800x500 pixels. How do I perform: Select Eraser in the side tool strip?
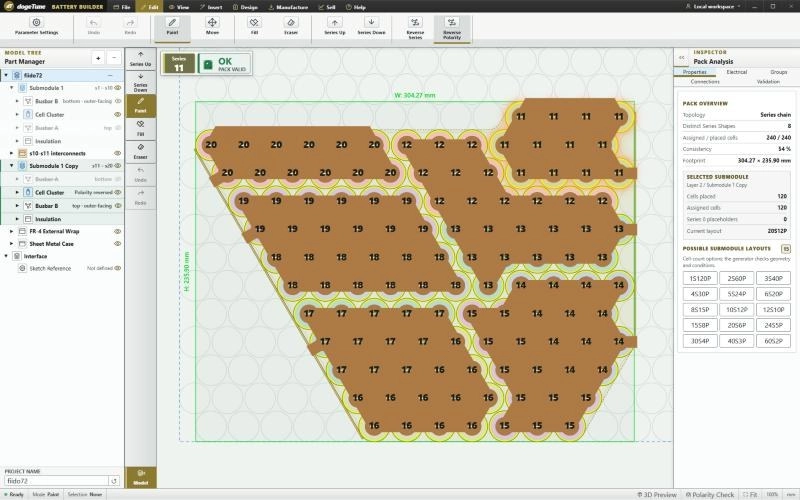pyautogui.click(x=141, y=152)
